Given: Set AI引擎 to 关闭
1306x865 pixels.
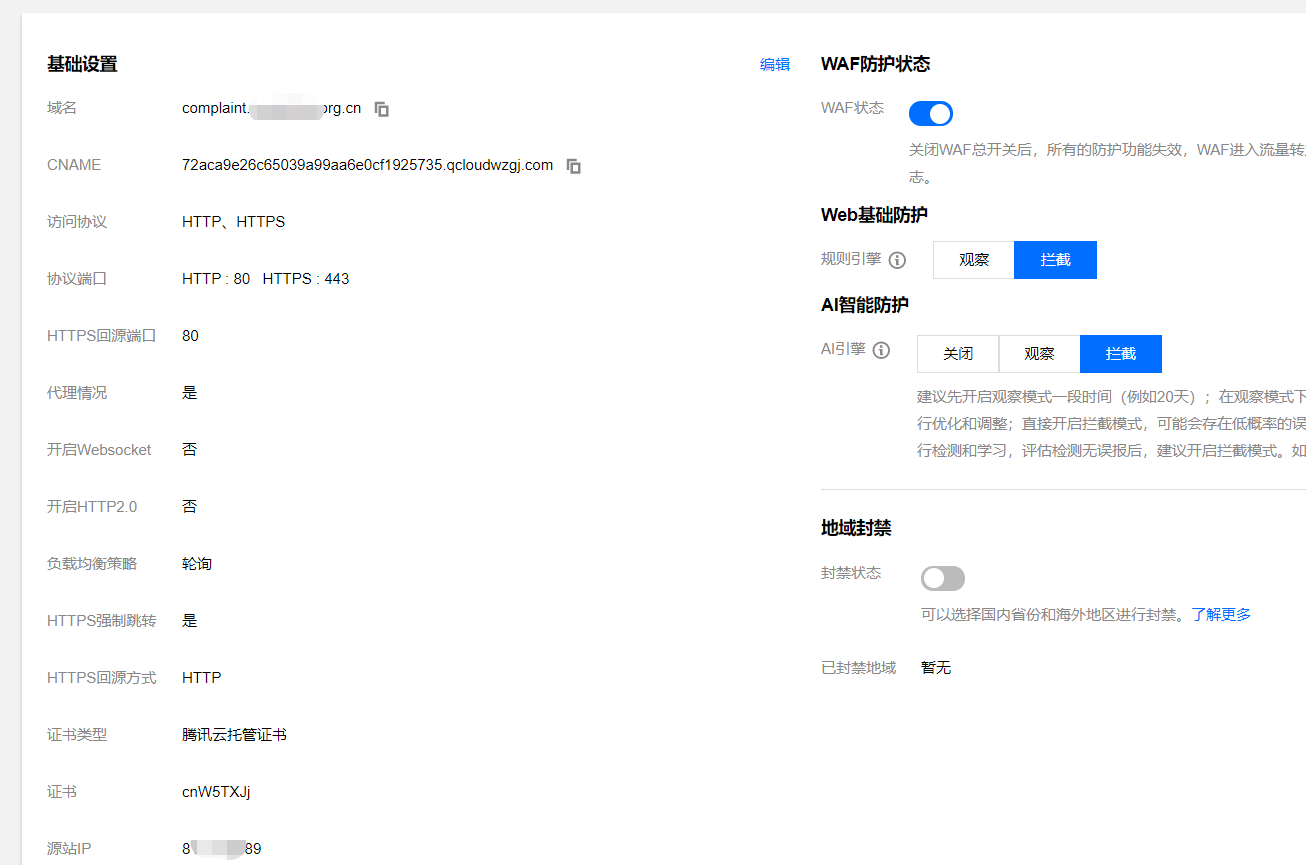Looking at the screenshot, I should [x=958, y=354].
